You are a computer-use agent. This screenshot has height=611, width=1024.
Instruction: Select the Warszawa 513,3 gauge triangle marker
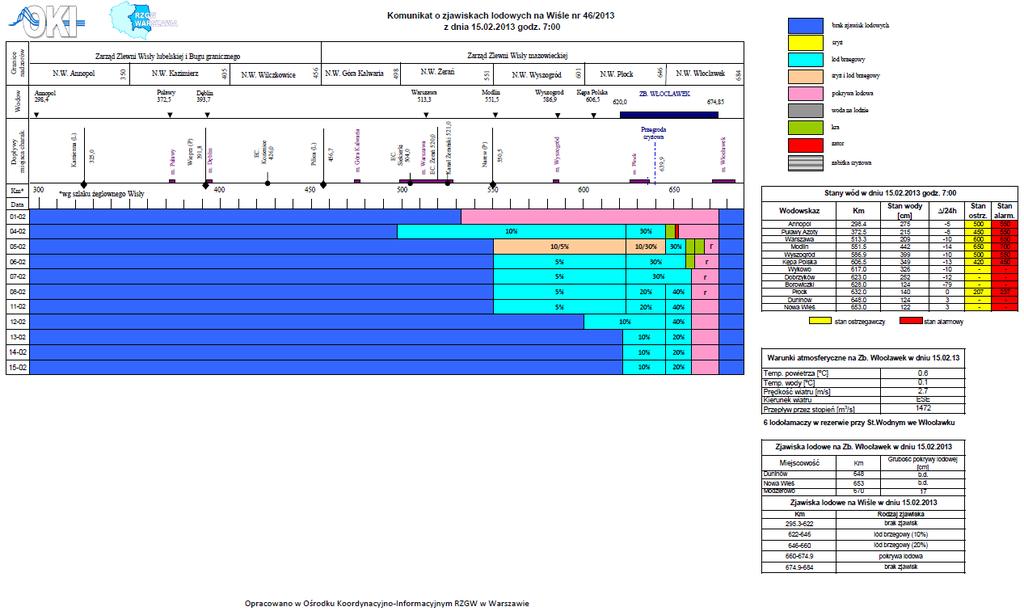[x=426, y=115]
